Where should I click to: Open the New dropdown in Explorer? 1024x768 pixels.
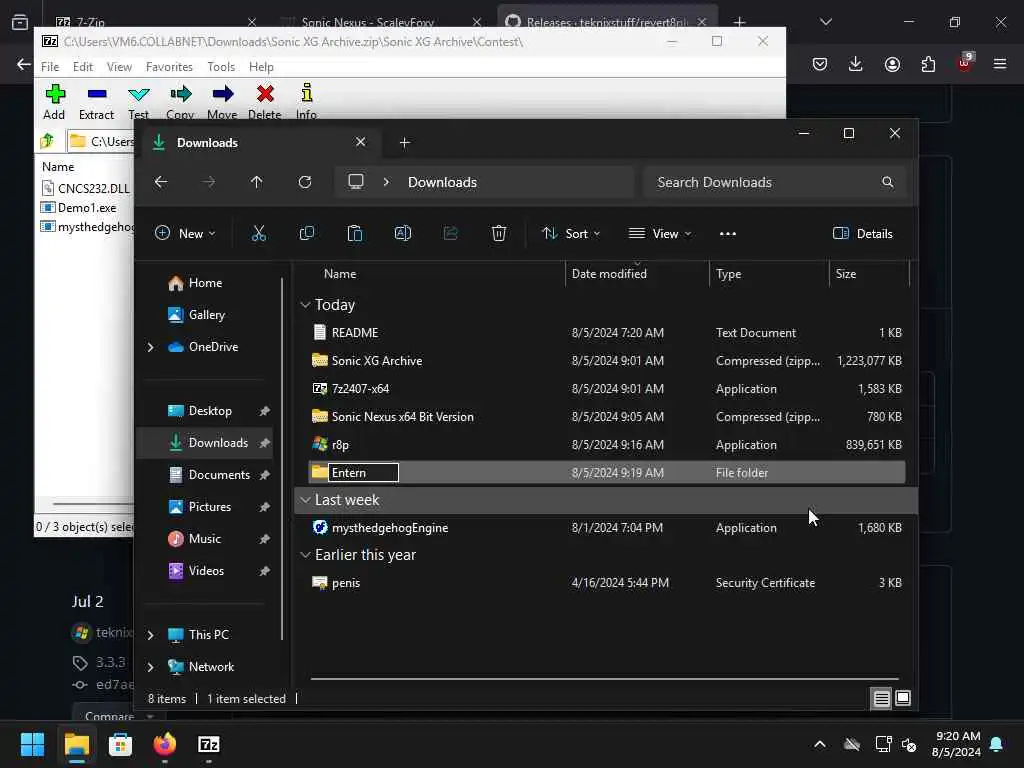185,234
